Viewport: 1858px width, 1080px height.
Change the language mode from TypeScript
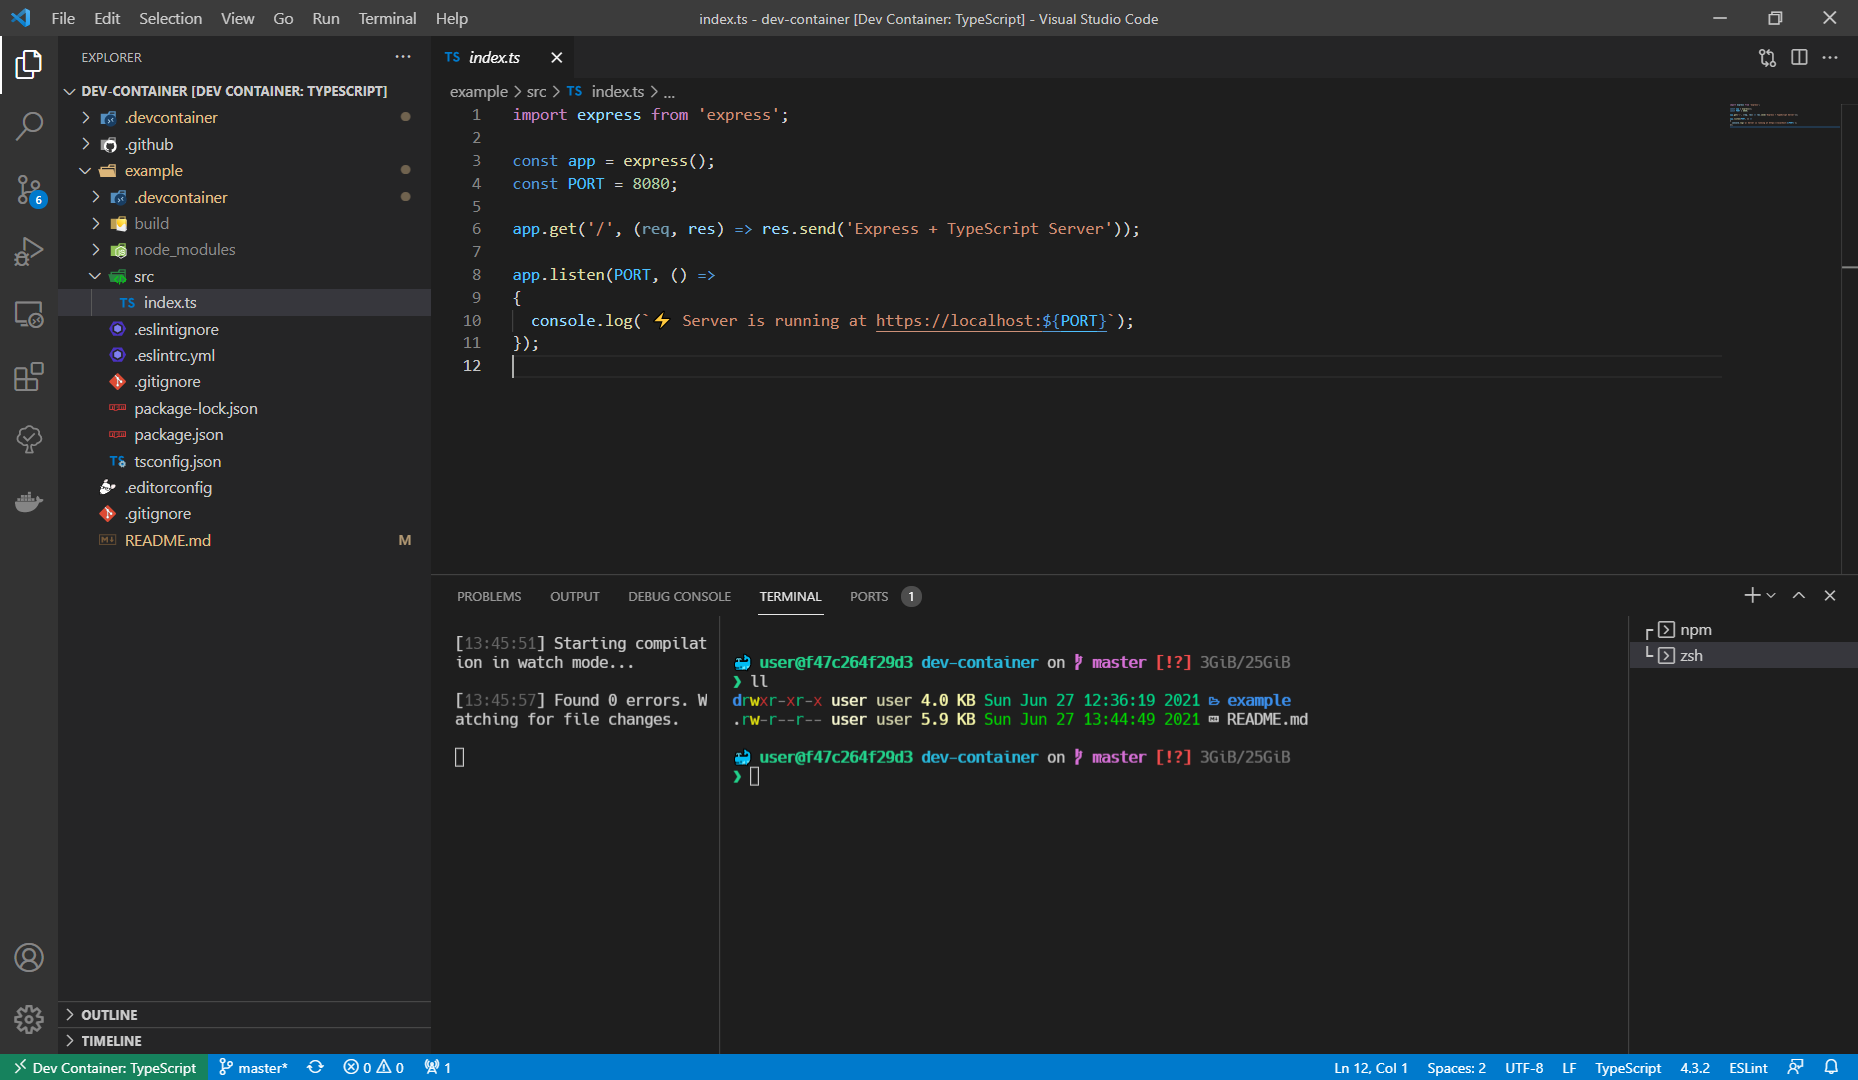[x=1628, y=1068]
